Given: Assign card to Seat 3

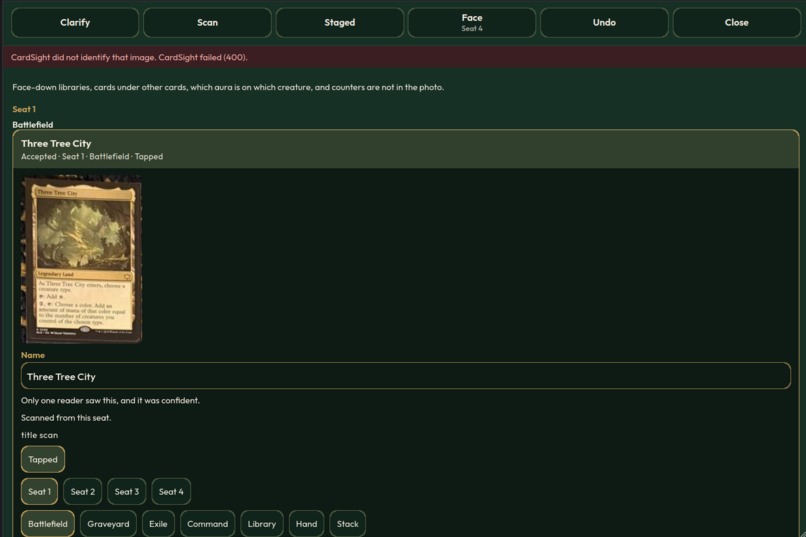Looking at the screenshot, I should pos(127,492).
